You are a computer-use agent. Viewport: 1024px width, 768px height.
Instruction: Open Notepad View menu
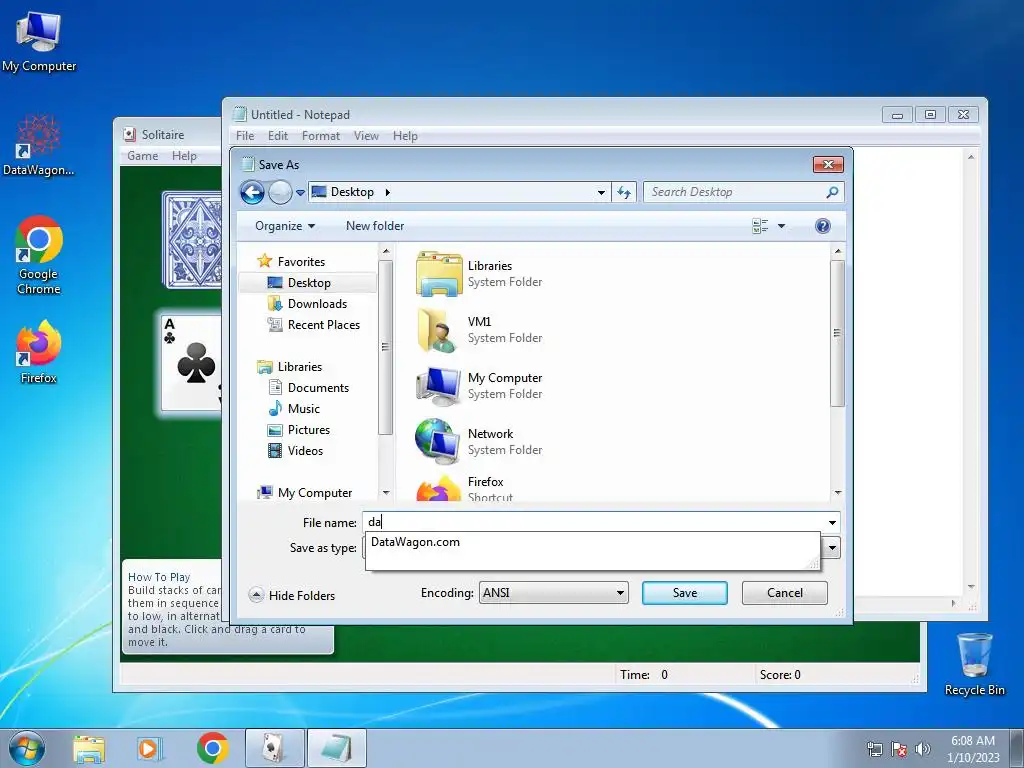click(366, 136)
